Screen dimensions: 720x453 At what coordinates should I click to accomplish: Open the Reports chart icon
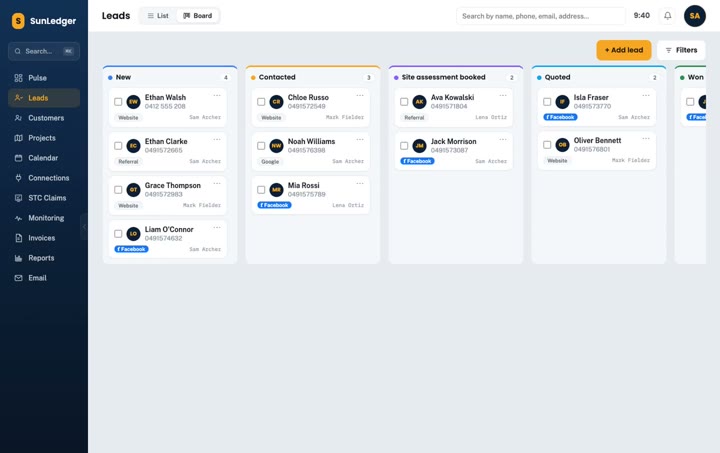[18, 258]
